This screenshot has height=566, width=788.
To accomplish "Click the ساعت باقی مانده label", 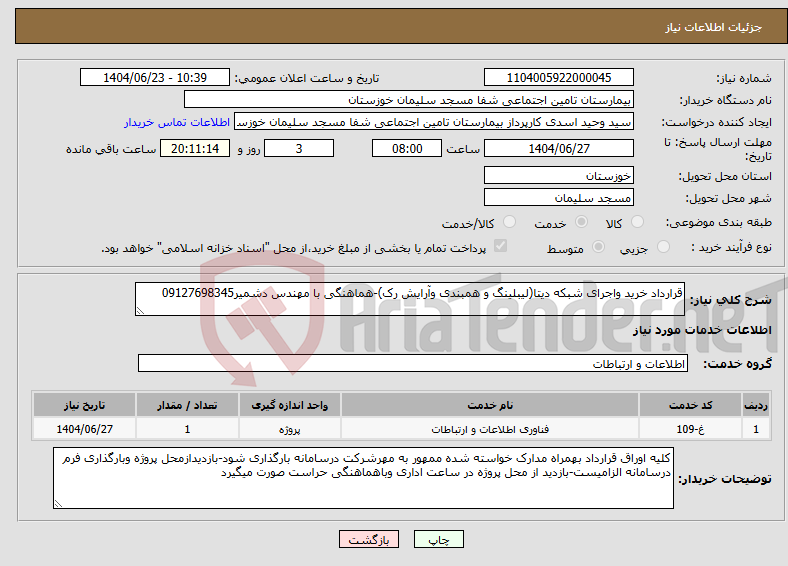I will (111, 149).
